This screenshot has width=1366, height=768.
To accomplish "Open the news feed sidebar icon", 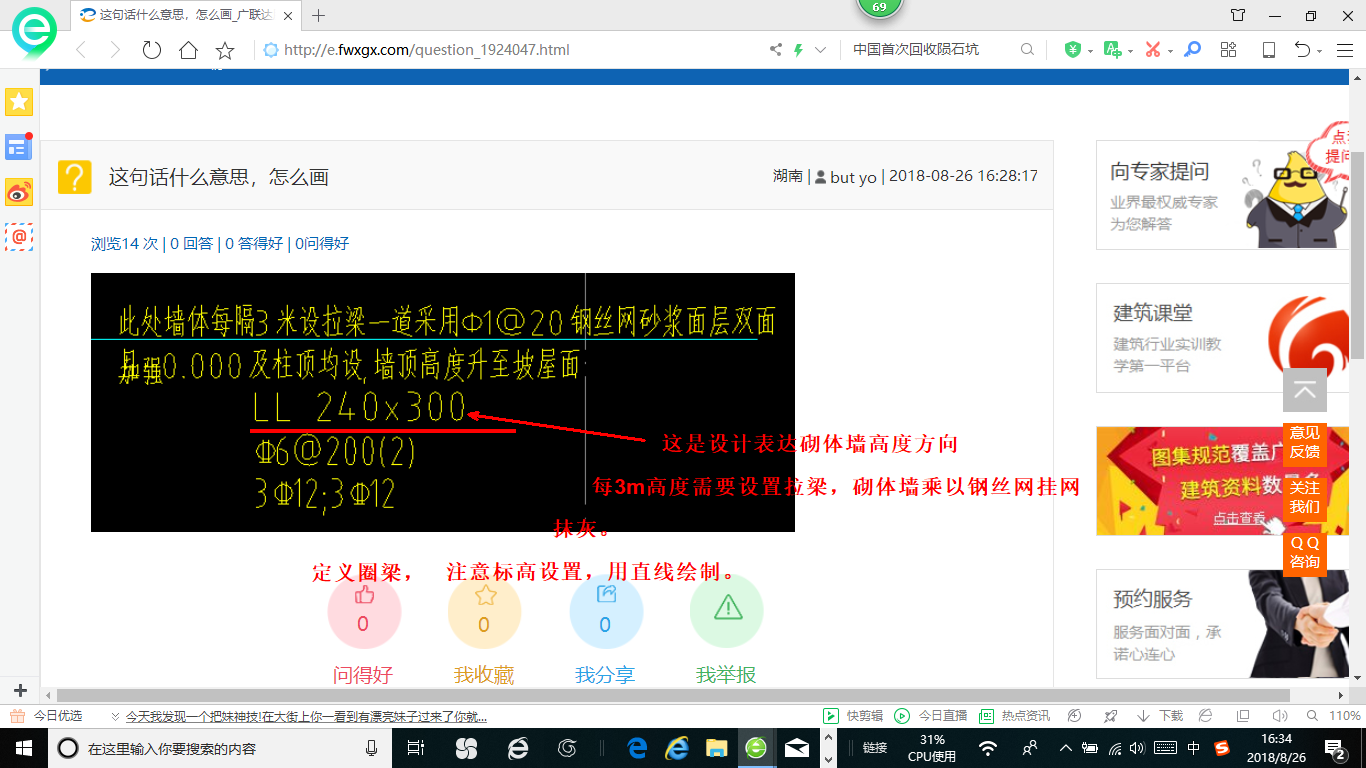I will pos(19,147).
